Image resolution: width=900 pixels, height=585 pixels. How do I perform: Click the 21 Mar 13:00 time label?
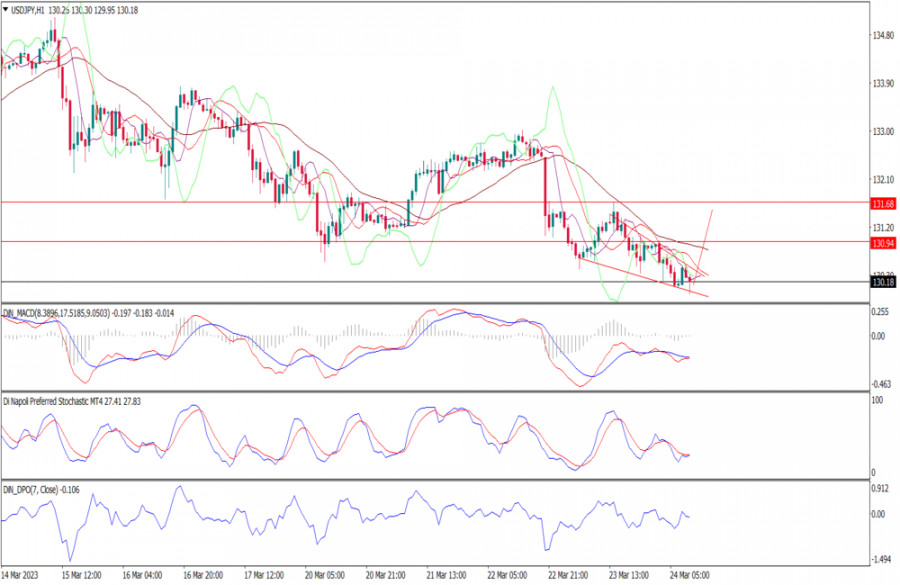[447, 575]
